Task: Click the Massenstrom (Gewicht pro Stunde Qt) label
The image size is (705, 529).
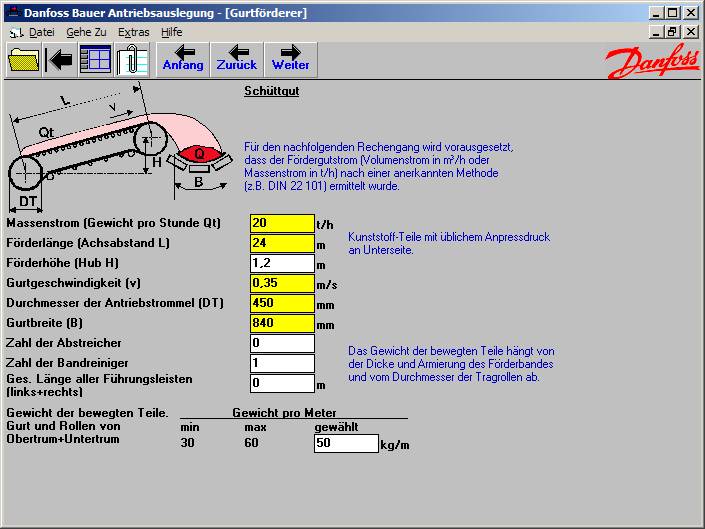Action: click(x=113, y=223)
